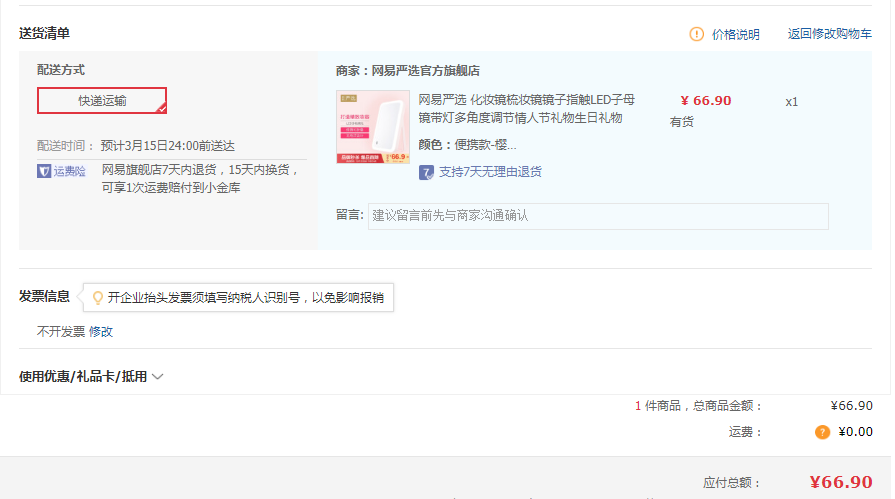
Task: Click the 运费 ¥0.00 value
Action: pos(855,432)
